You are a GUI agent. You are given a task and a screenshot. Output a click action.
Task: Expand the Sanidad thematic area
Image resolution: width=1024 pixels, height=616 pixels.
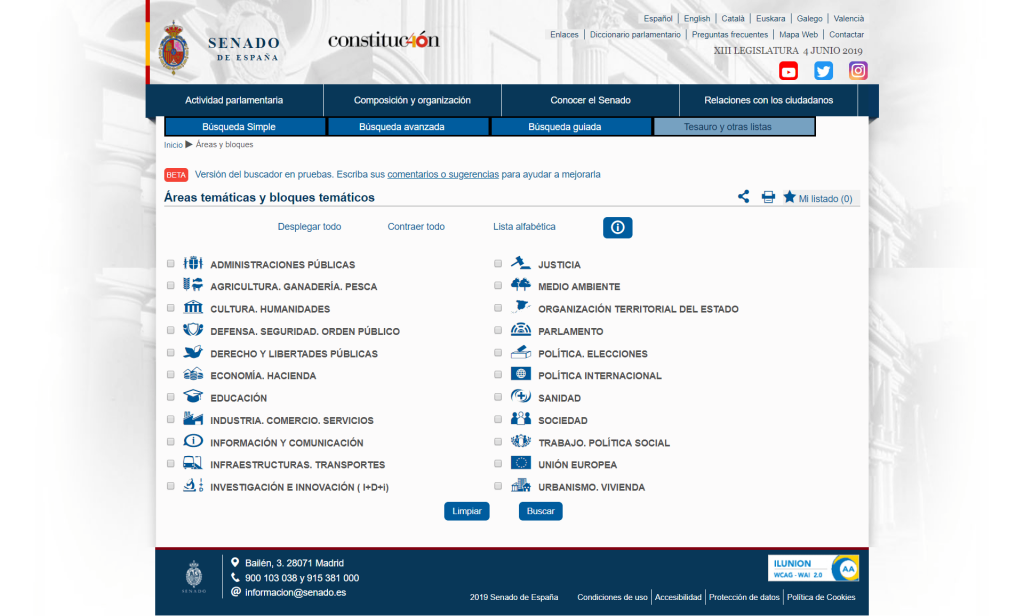pyautogui.click(x=559, y=398)
